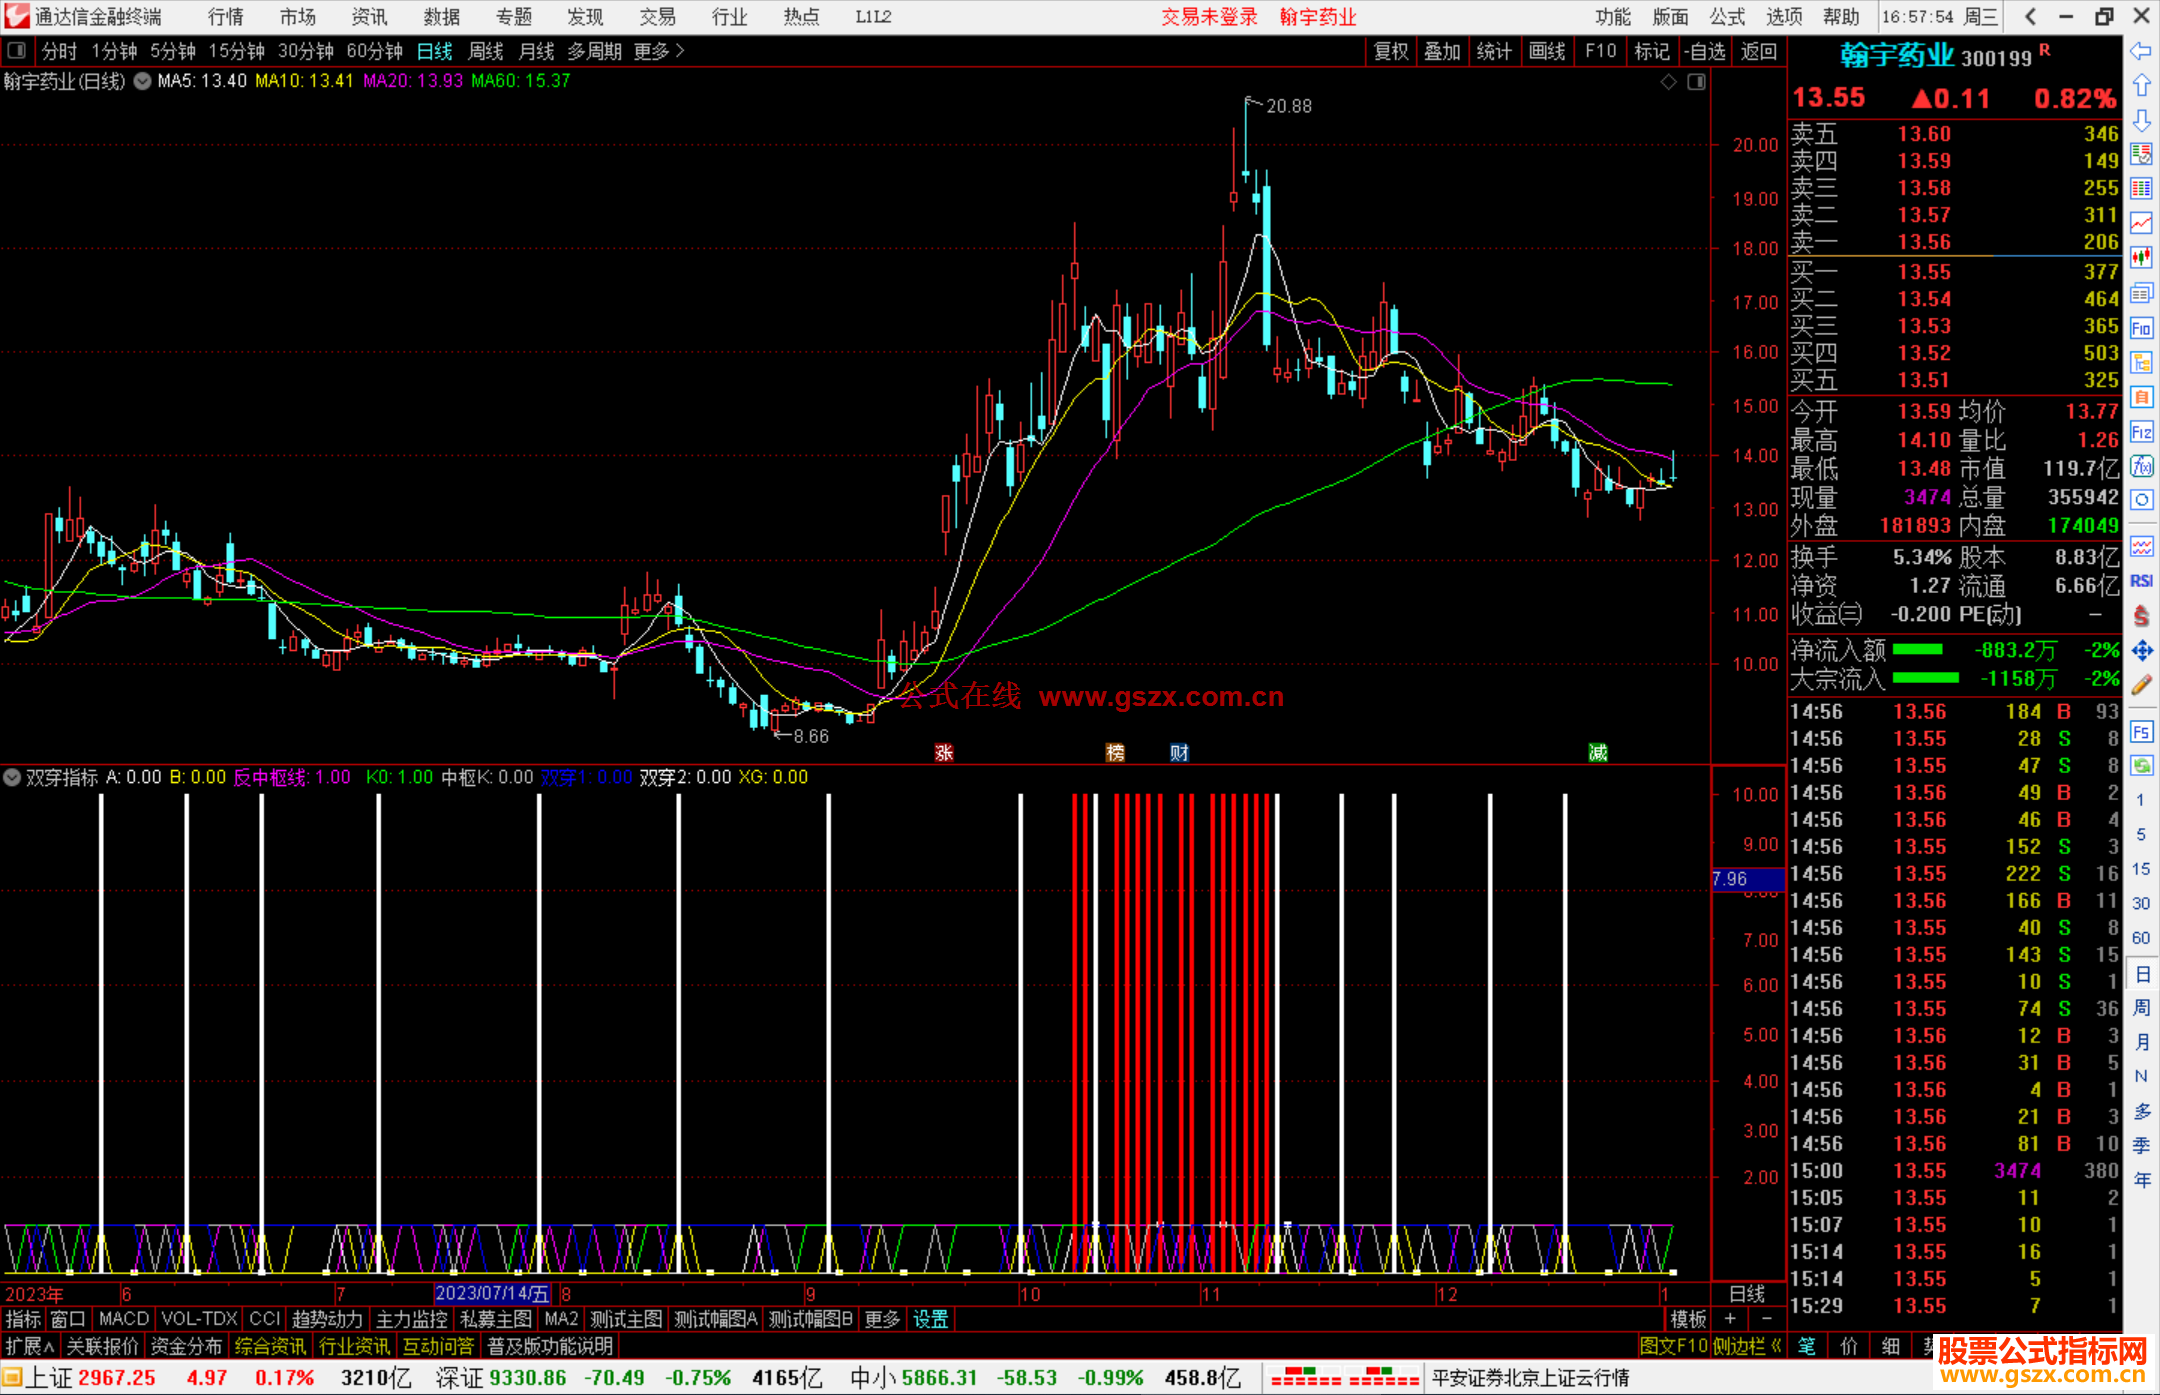Expand the 扩展 panel arrow
This screenshot has height=1395, width=2160.
(x=30, y=1346)
